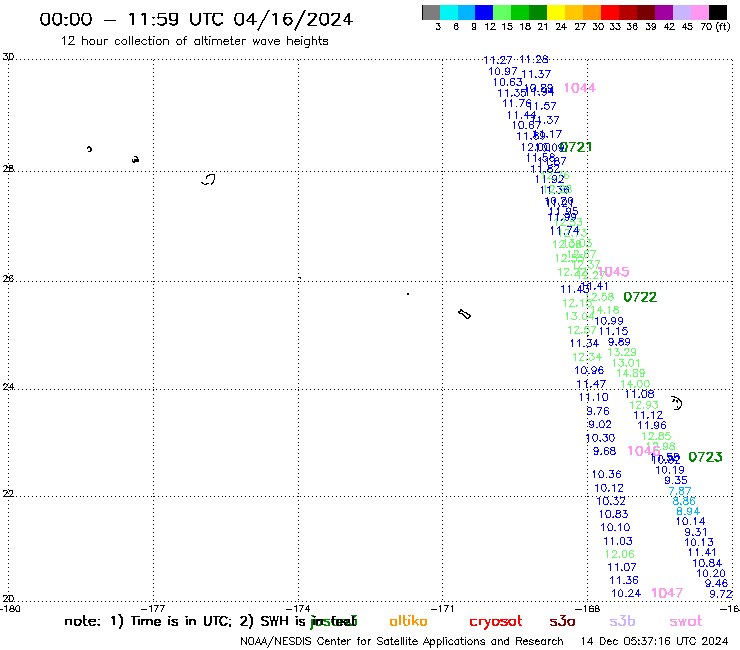Viewport: 740px width, 650px height.
Task: Select pink pass label 1045
Action: point(614,272)
